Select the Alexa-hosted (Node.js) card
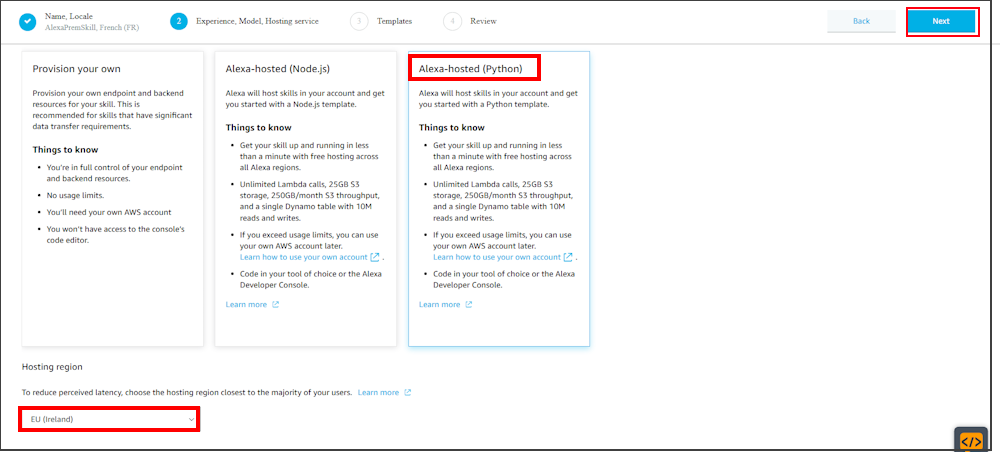This screenshot has height=452, width=1000. 304,198
